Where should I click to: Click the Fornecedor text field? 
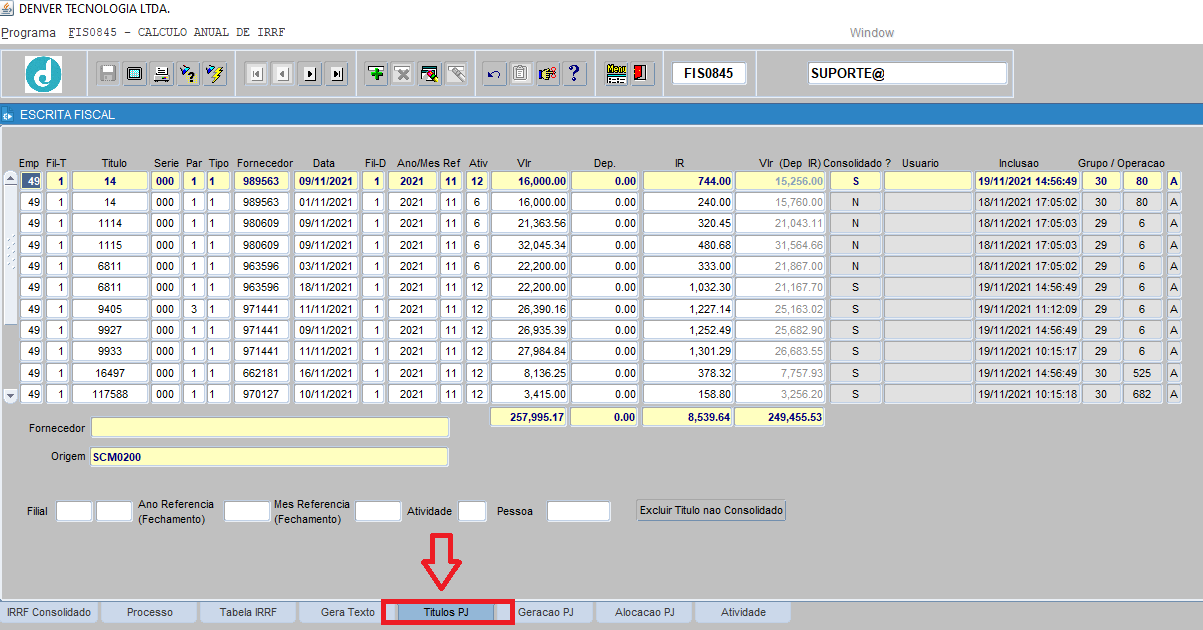270,428
